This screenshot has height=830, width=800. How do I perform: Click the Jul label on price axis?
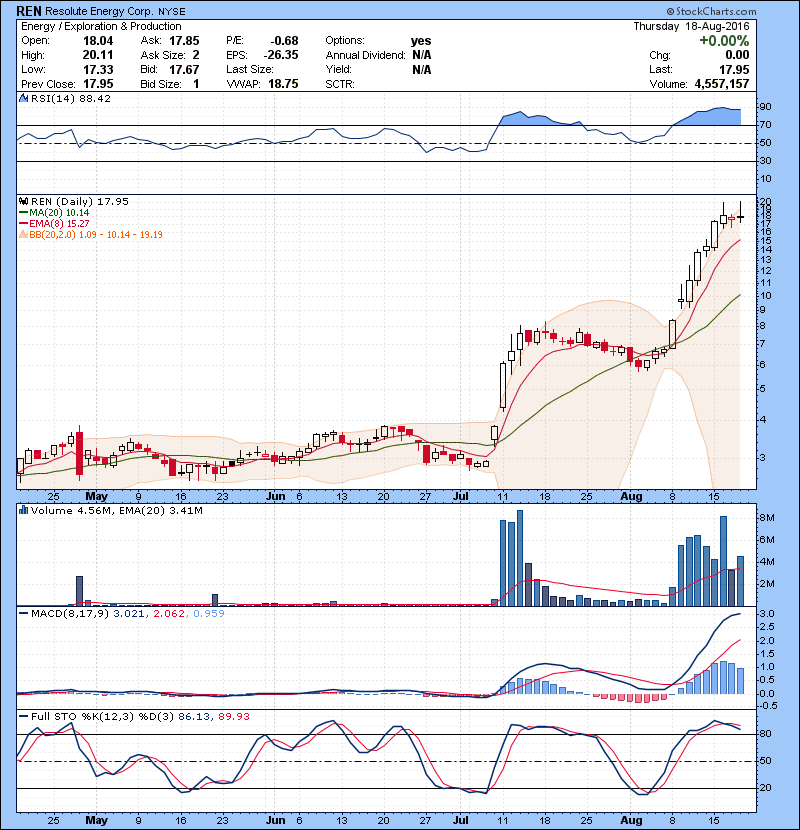pyautogui.click(x=461, y=497)
